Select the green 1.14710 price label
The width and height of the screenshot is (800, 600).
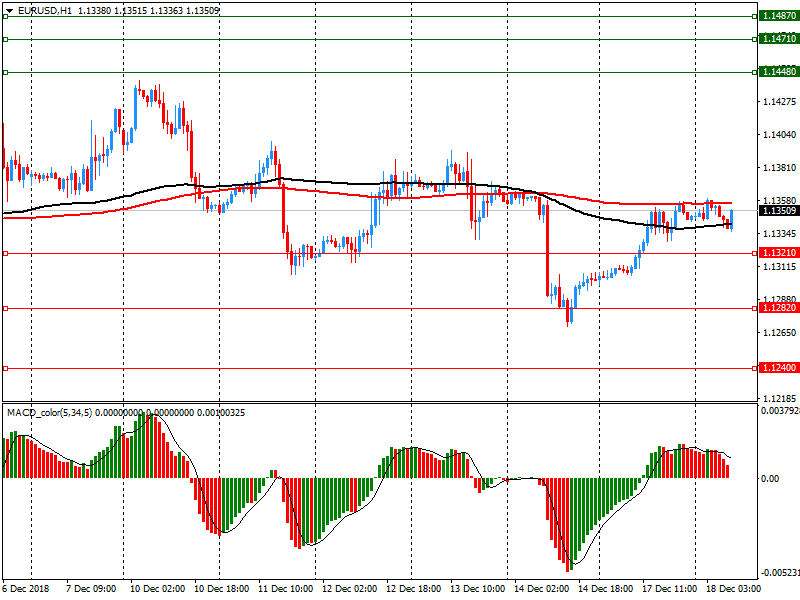tap(777, 39)
